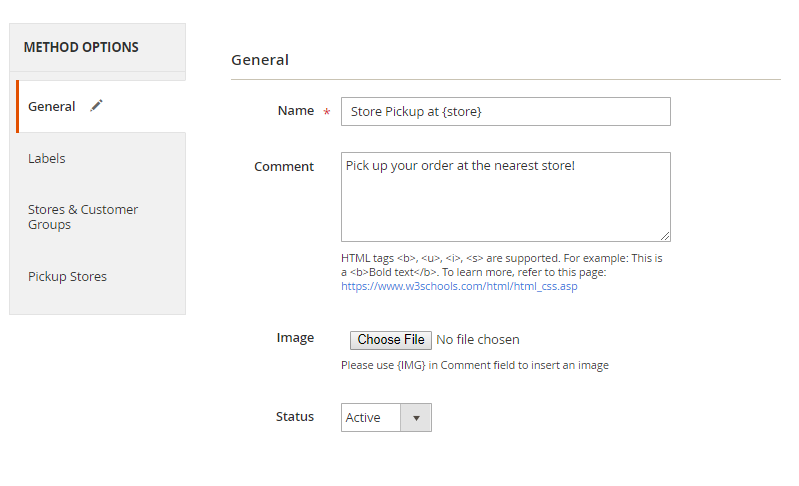Focus the Name input field
The height and width of the screenshot is (486, 799).
[505, 111]
